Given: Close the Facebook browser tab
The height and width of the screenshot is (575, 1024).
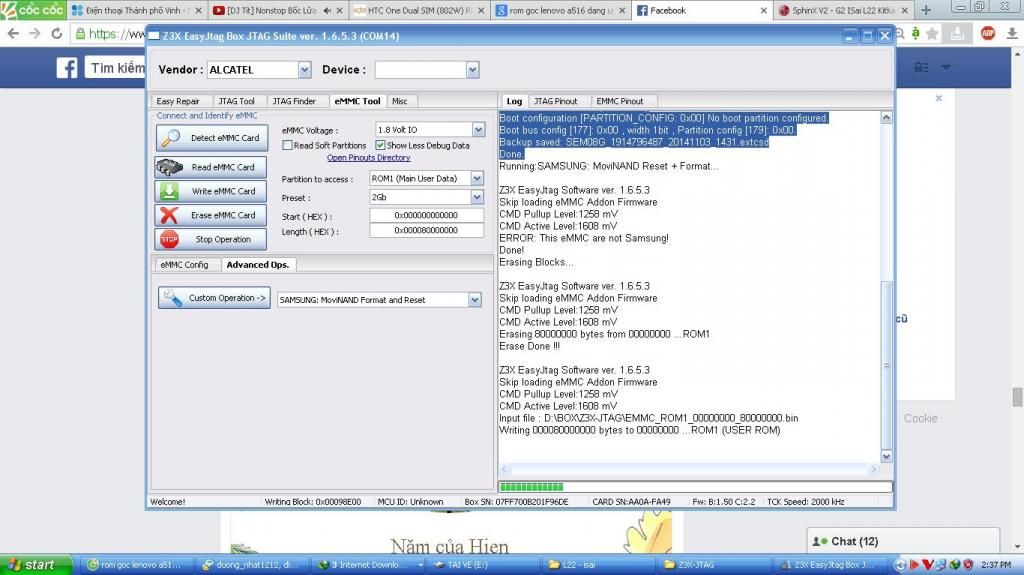Looking at the screenshot, I should pos(764,10).
